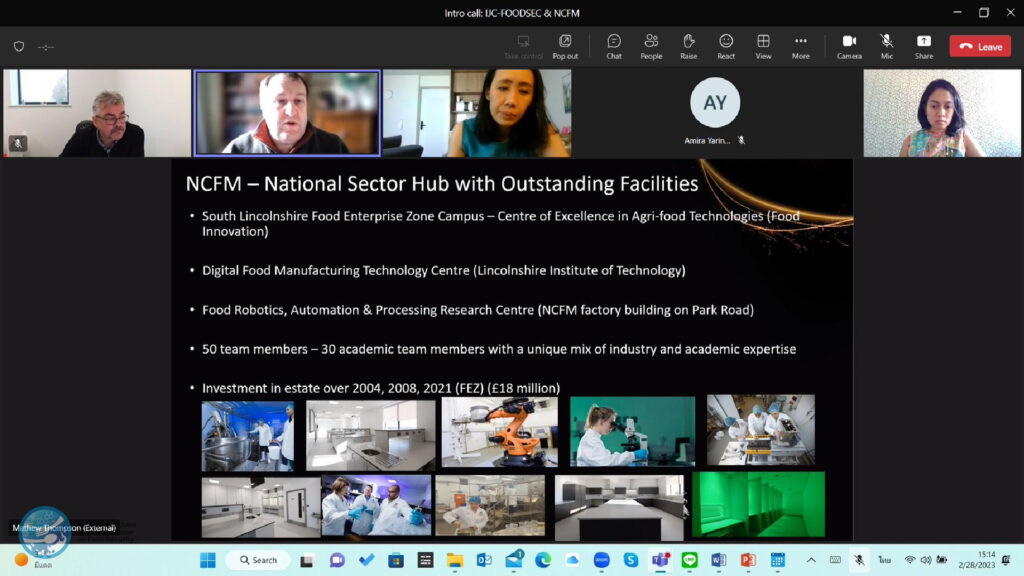Select the active speaker's highlighted video tile
Viewport: 1024px width, 576px height.
pos(287,113)
